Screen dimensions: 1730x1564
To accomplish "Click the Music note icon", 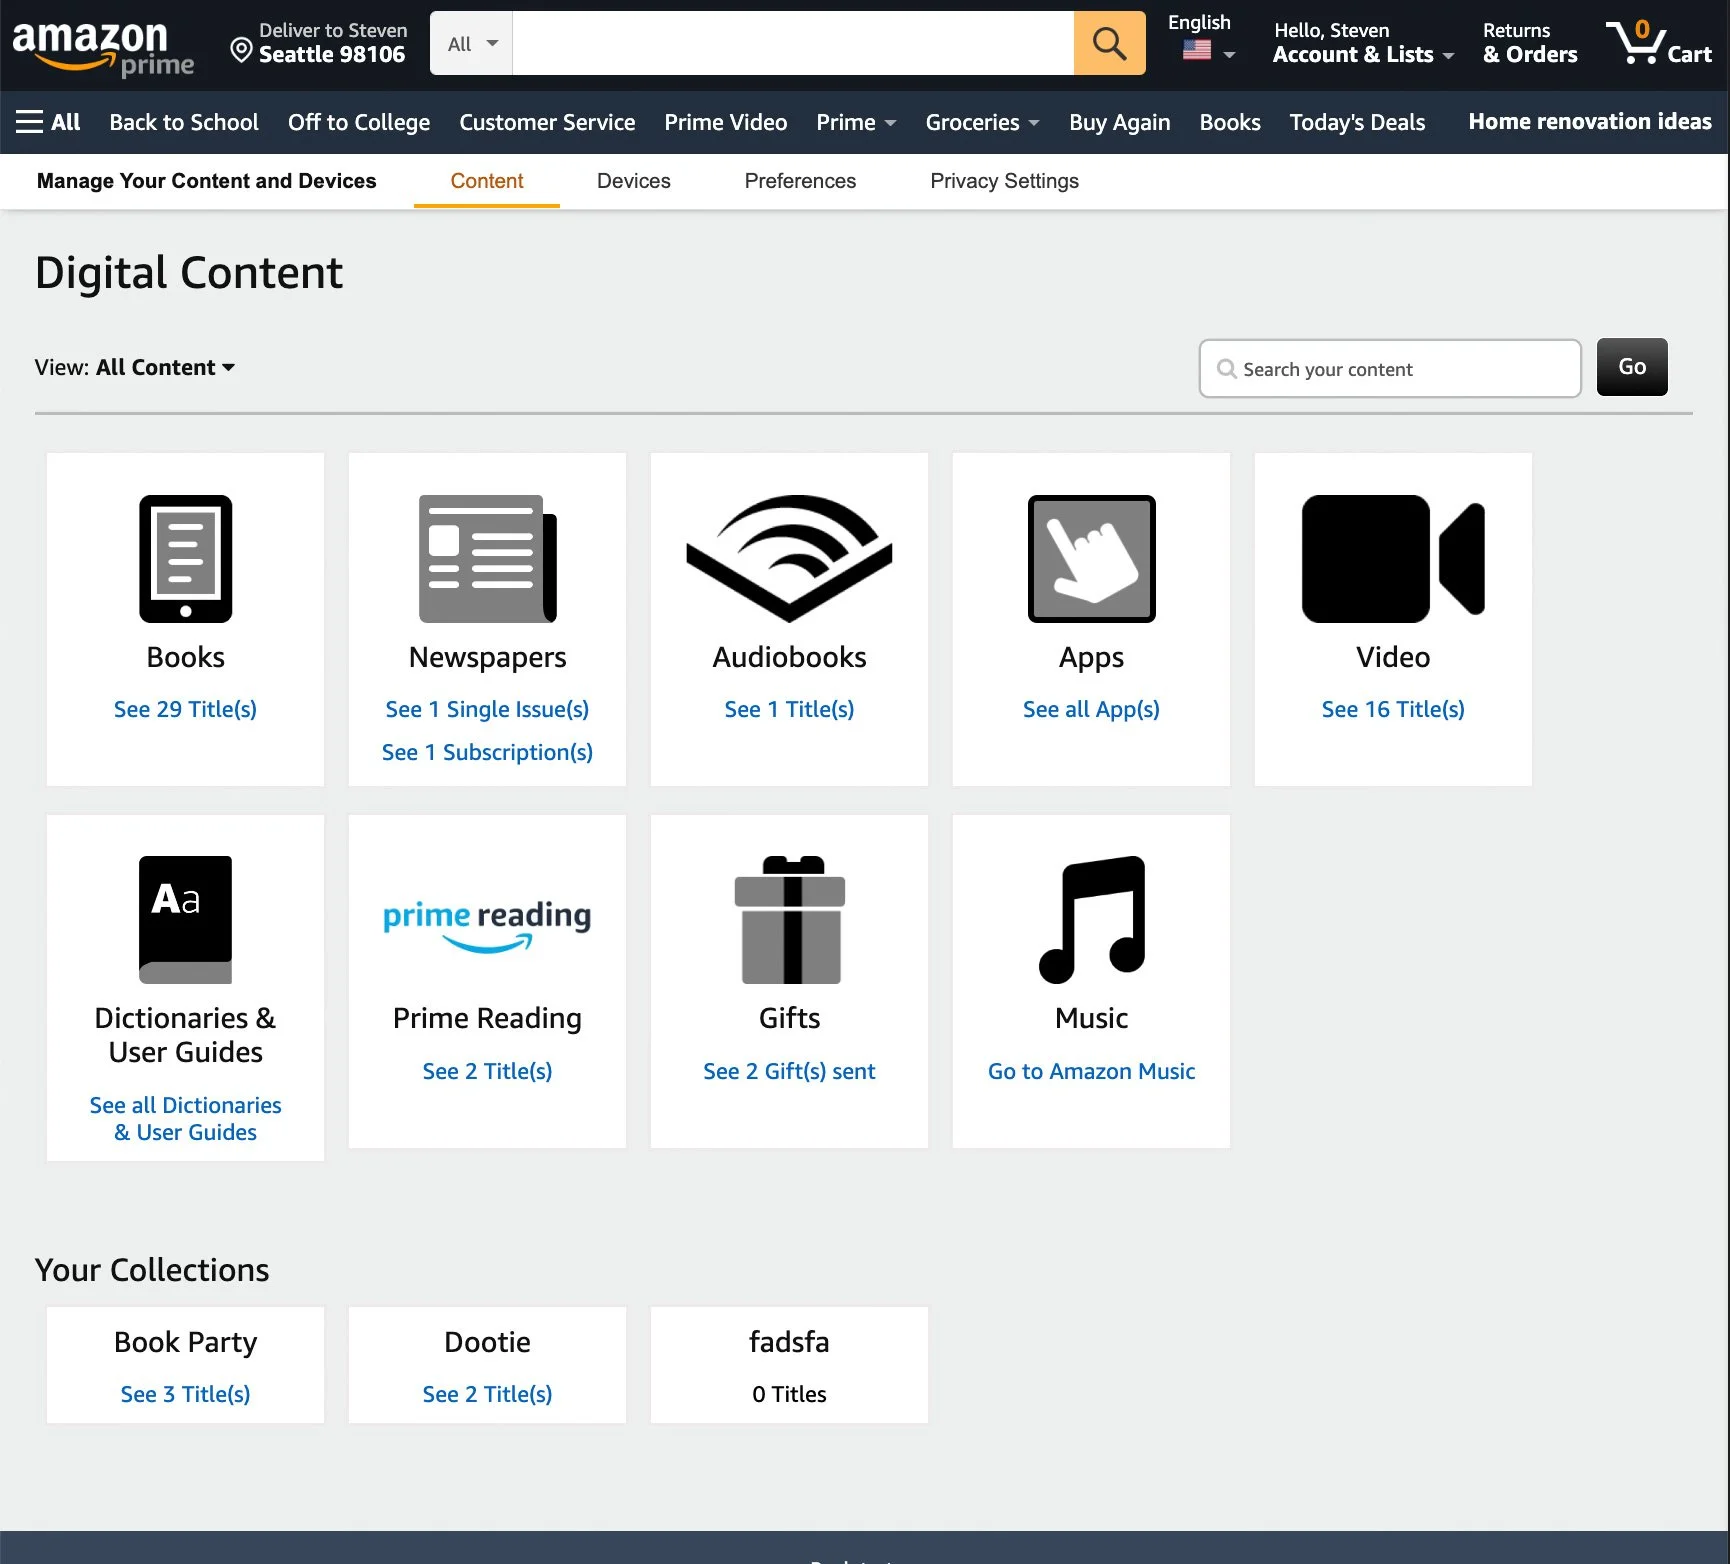I will click(x=1091, y=920).
